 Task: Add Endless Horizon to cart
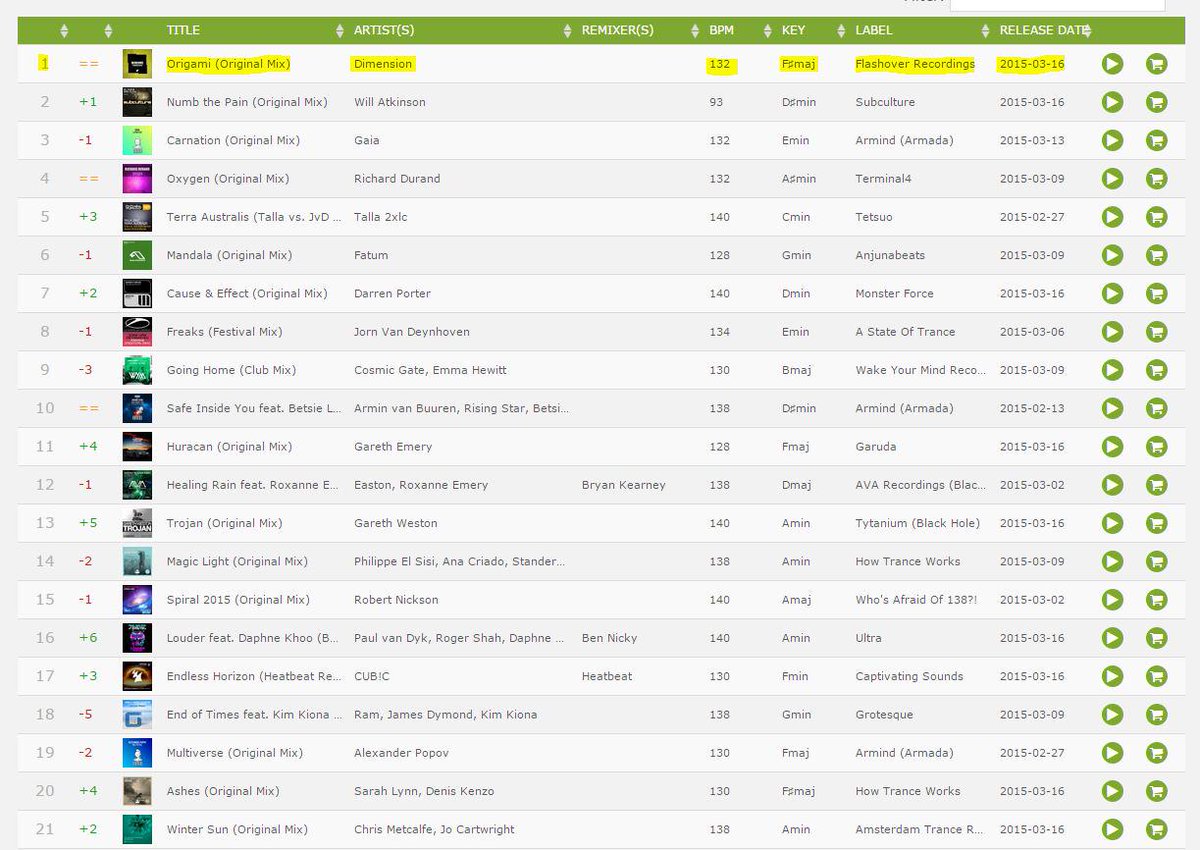pos(1156,676)
